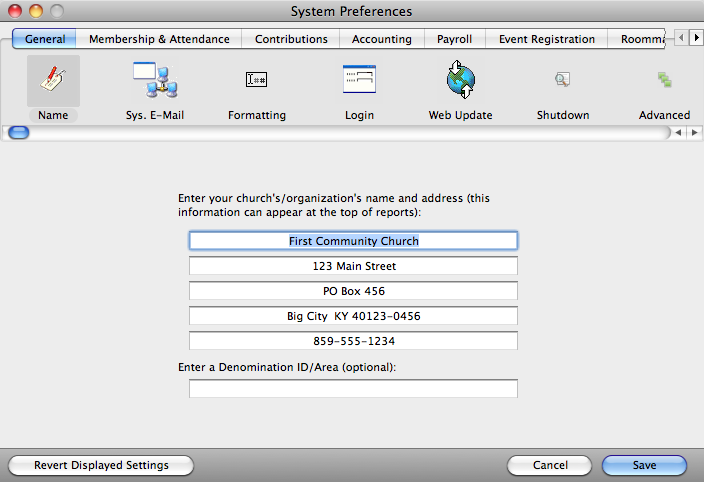This screenshot has width=704, height=482.
Task: Open the Web Update icon
Action: (x=460, y=82)
